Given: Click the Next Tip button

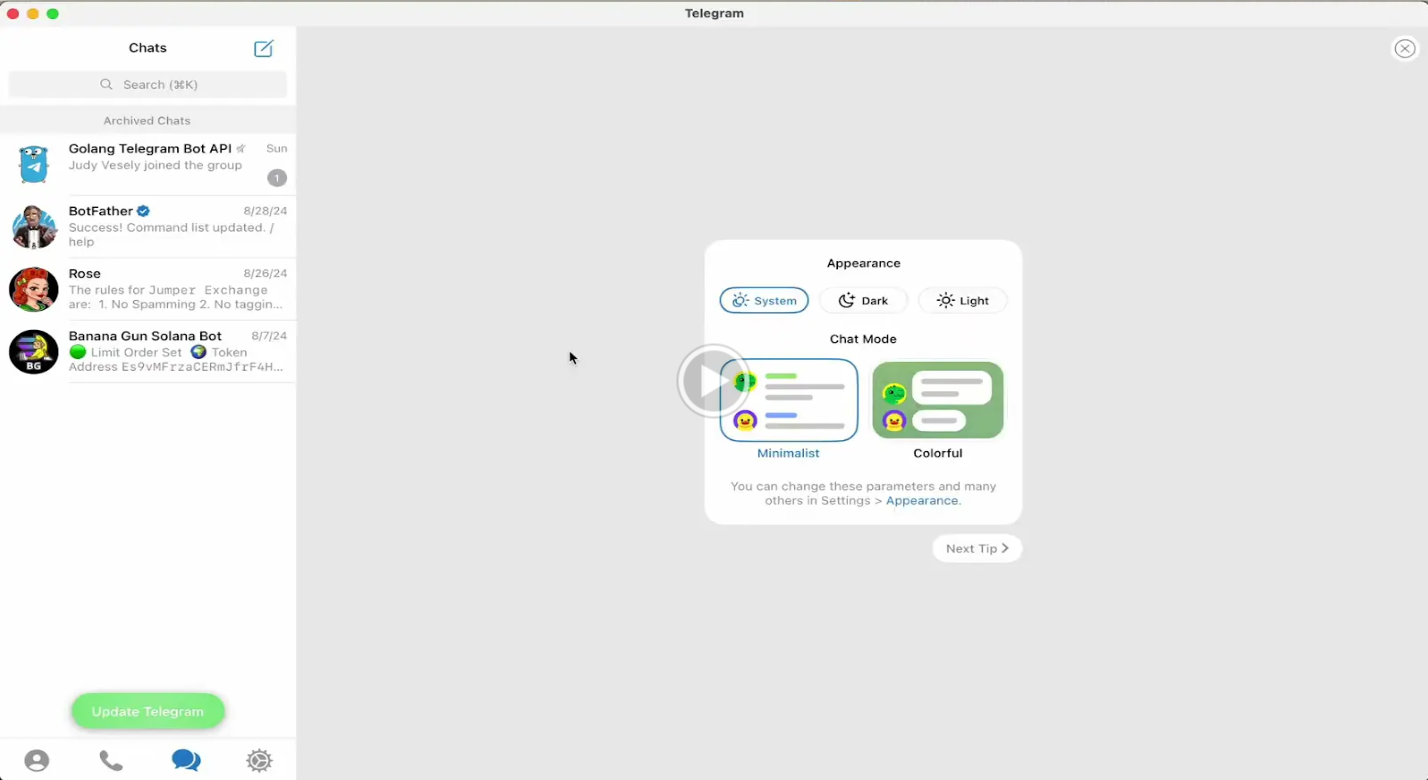Looking at the screenshot, I should coord(977,548).
